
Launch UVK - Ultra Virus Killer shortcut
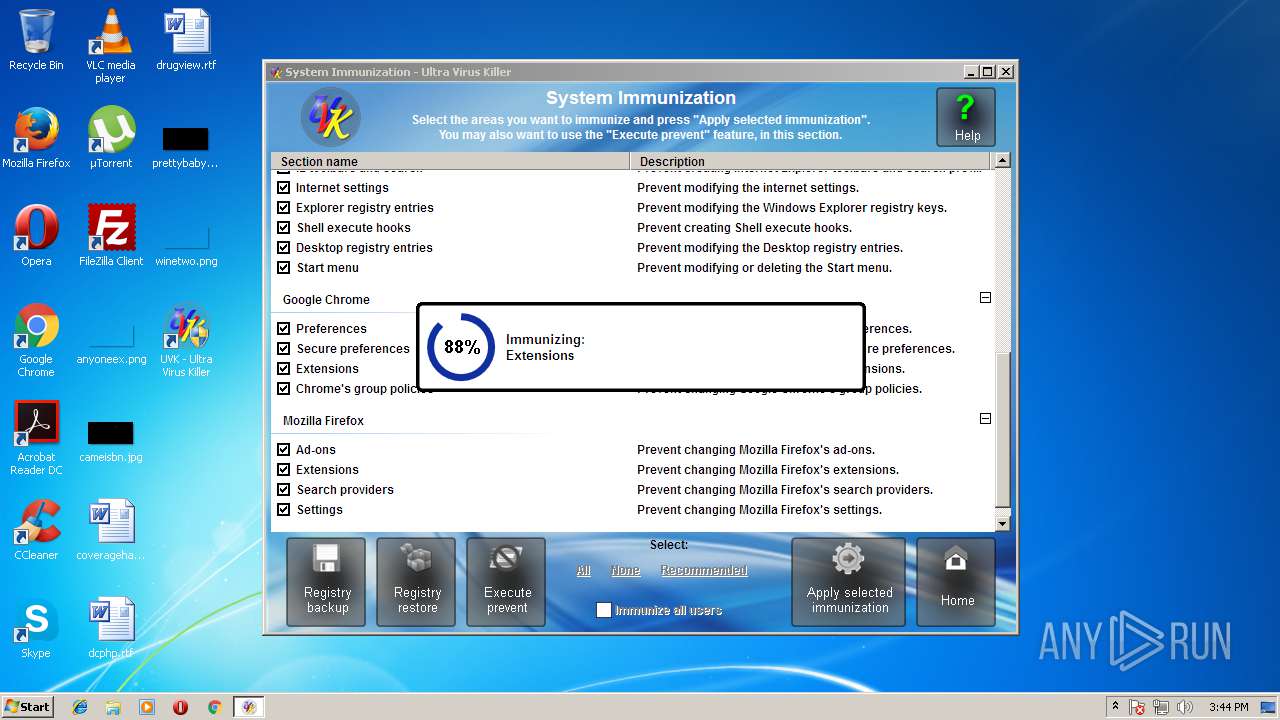tap(186, 341)
